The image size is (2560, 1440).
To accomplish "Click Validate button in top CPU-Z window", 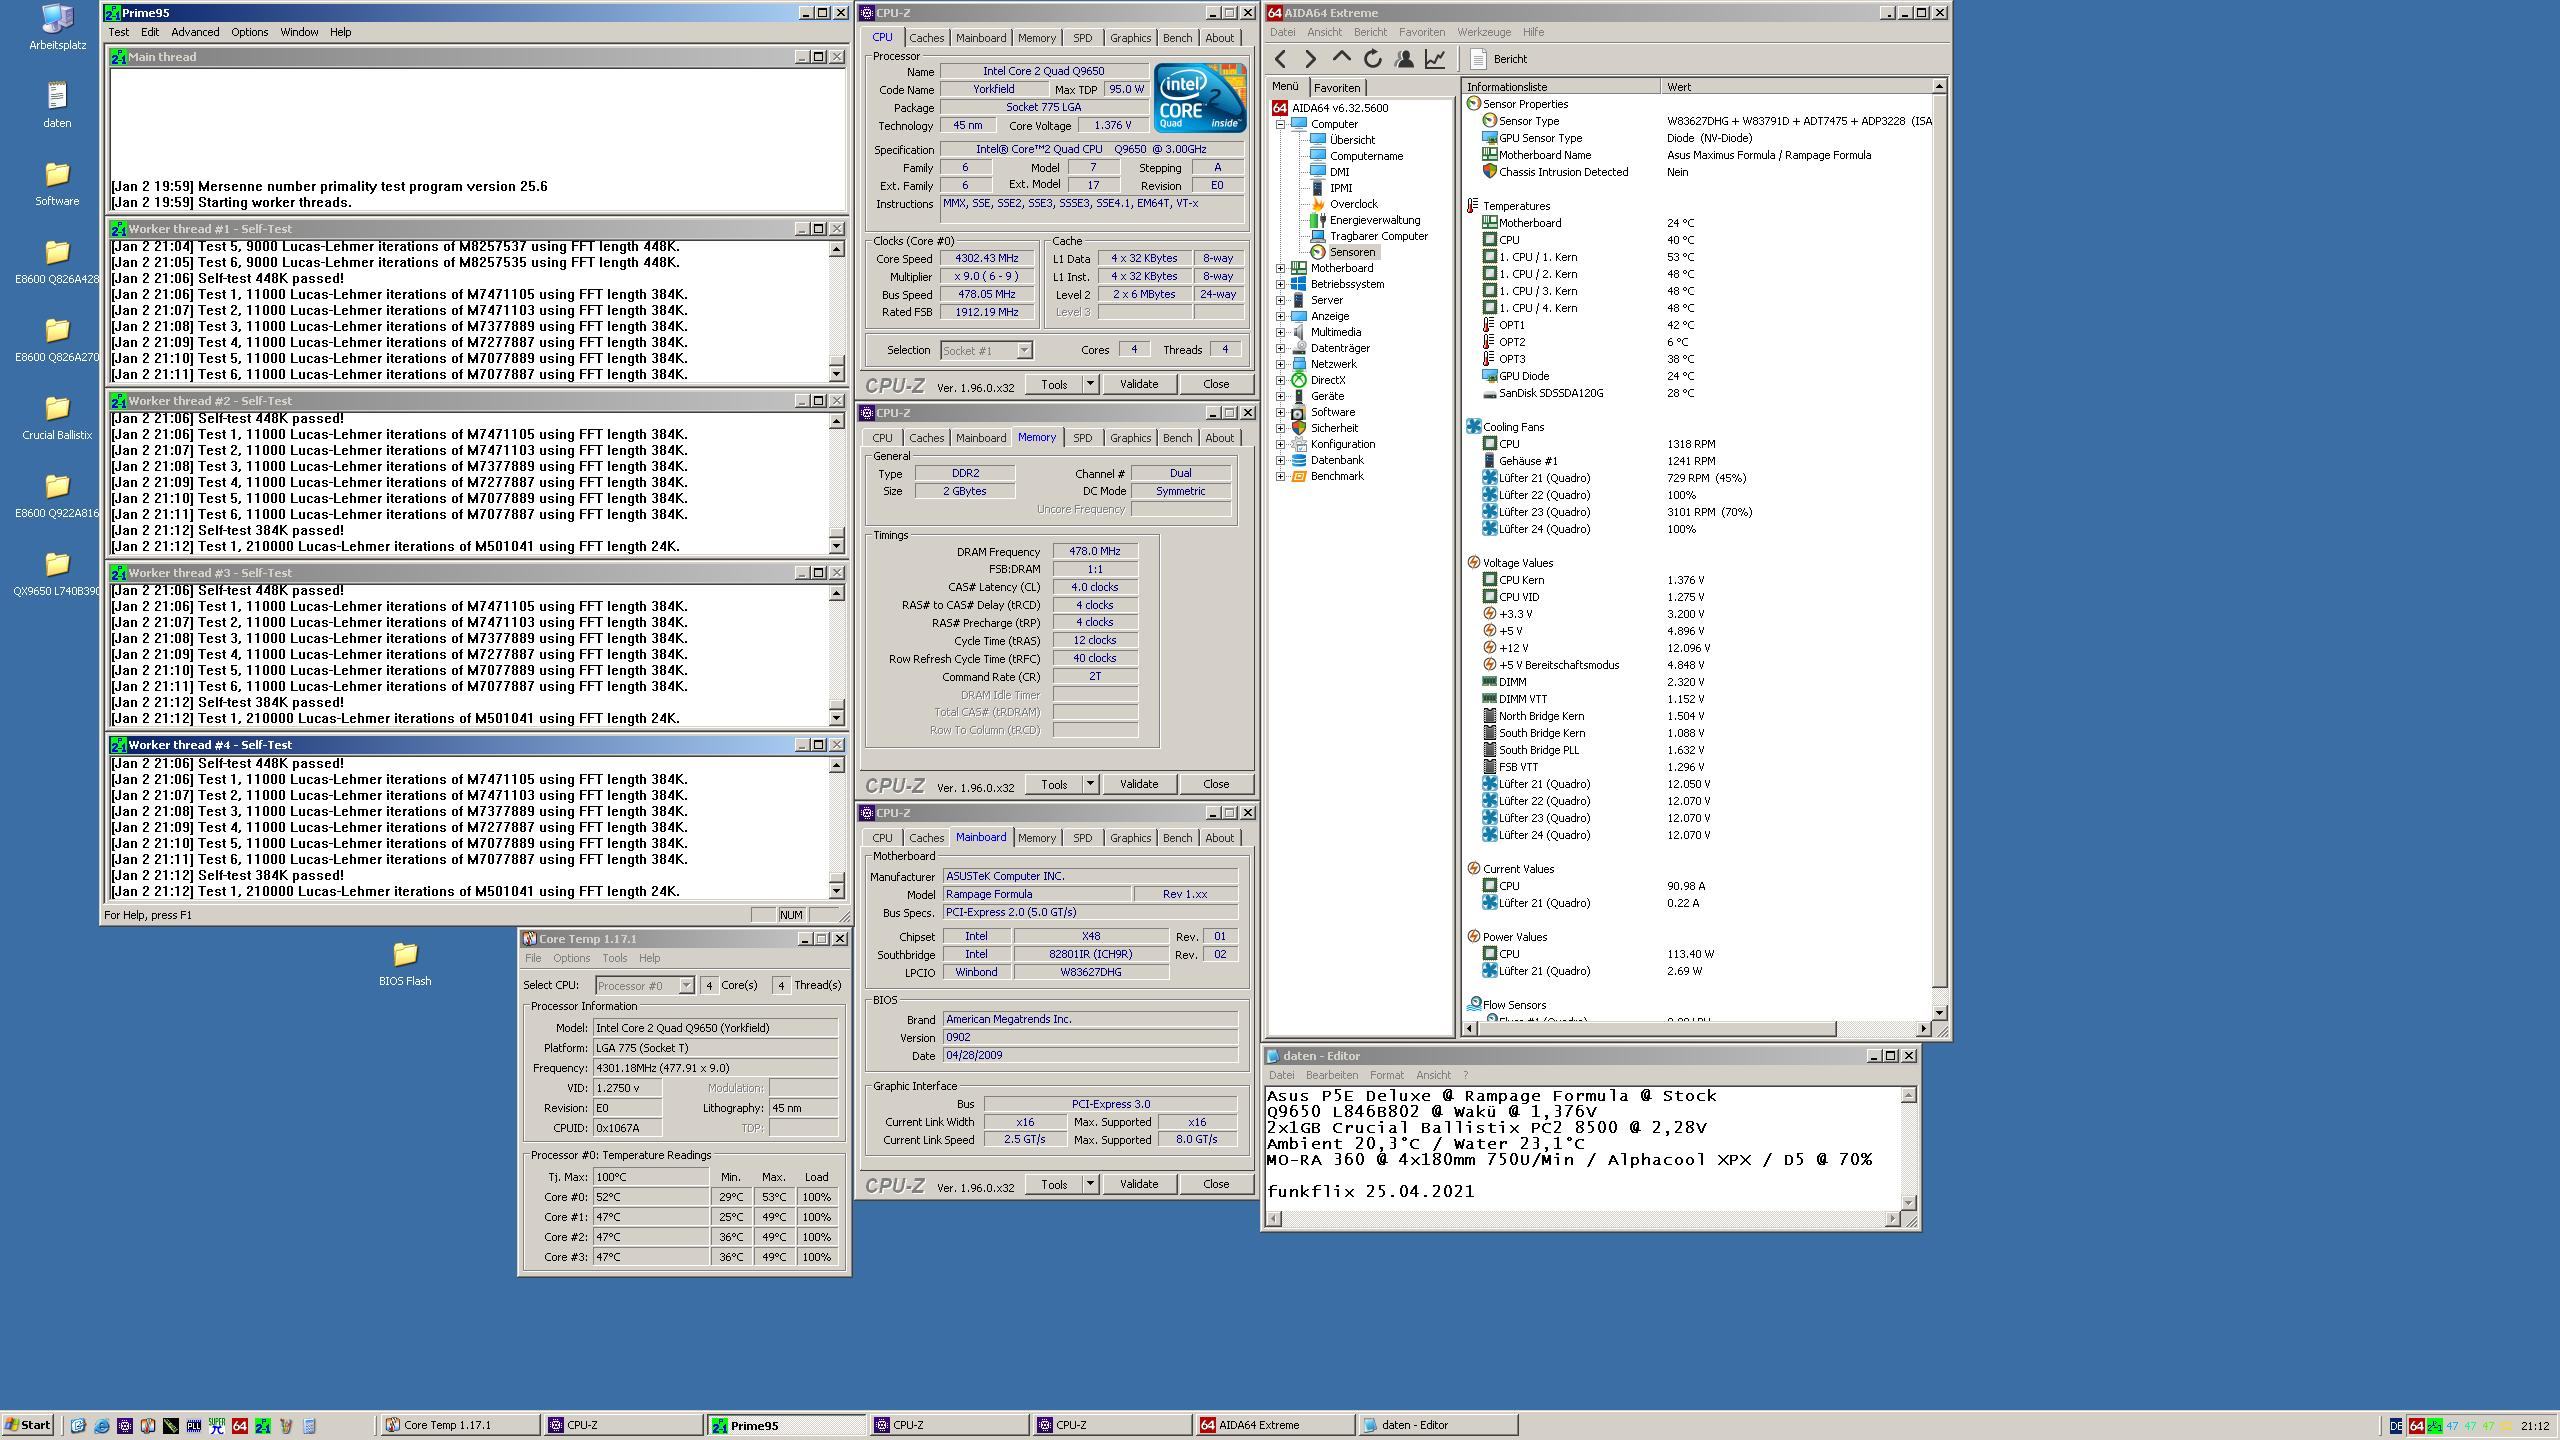I will 1138,384.
